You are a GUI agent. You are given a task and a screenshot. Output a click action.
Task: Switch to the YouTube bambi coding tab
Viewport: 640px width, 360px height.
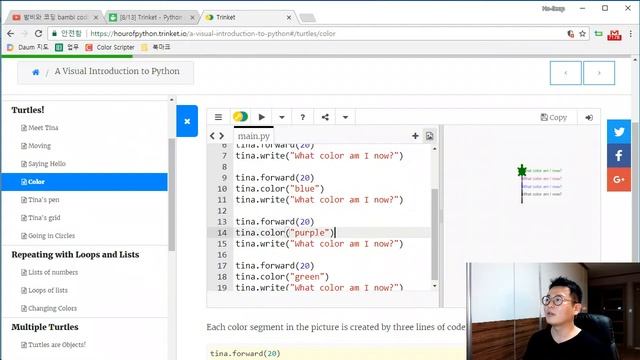coord(55,17)
